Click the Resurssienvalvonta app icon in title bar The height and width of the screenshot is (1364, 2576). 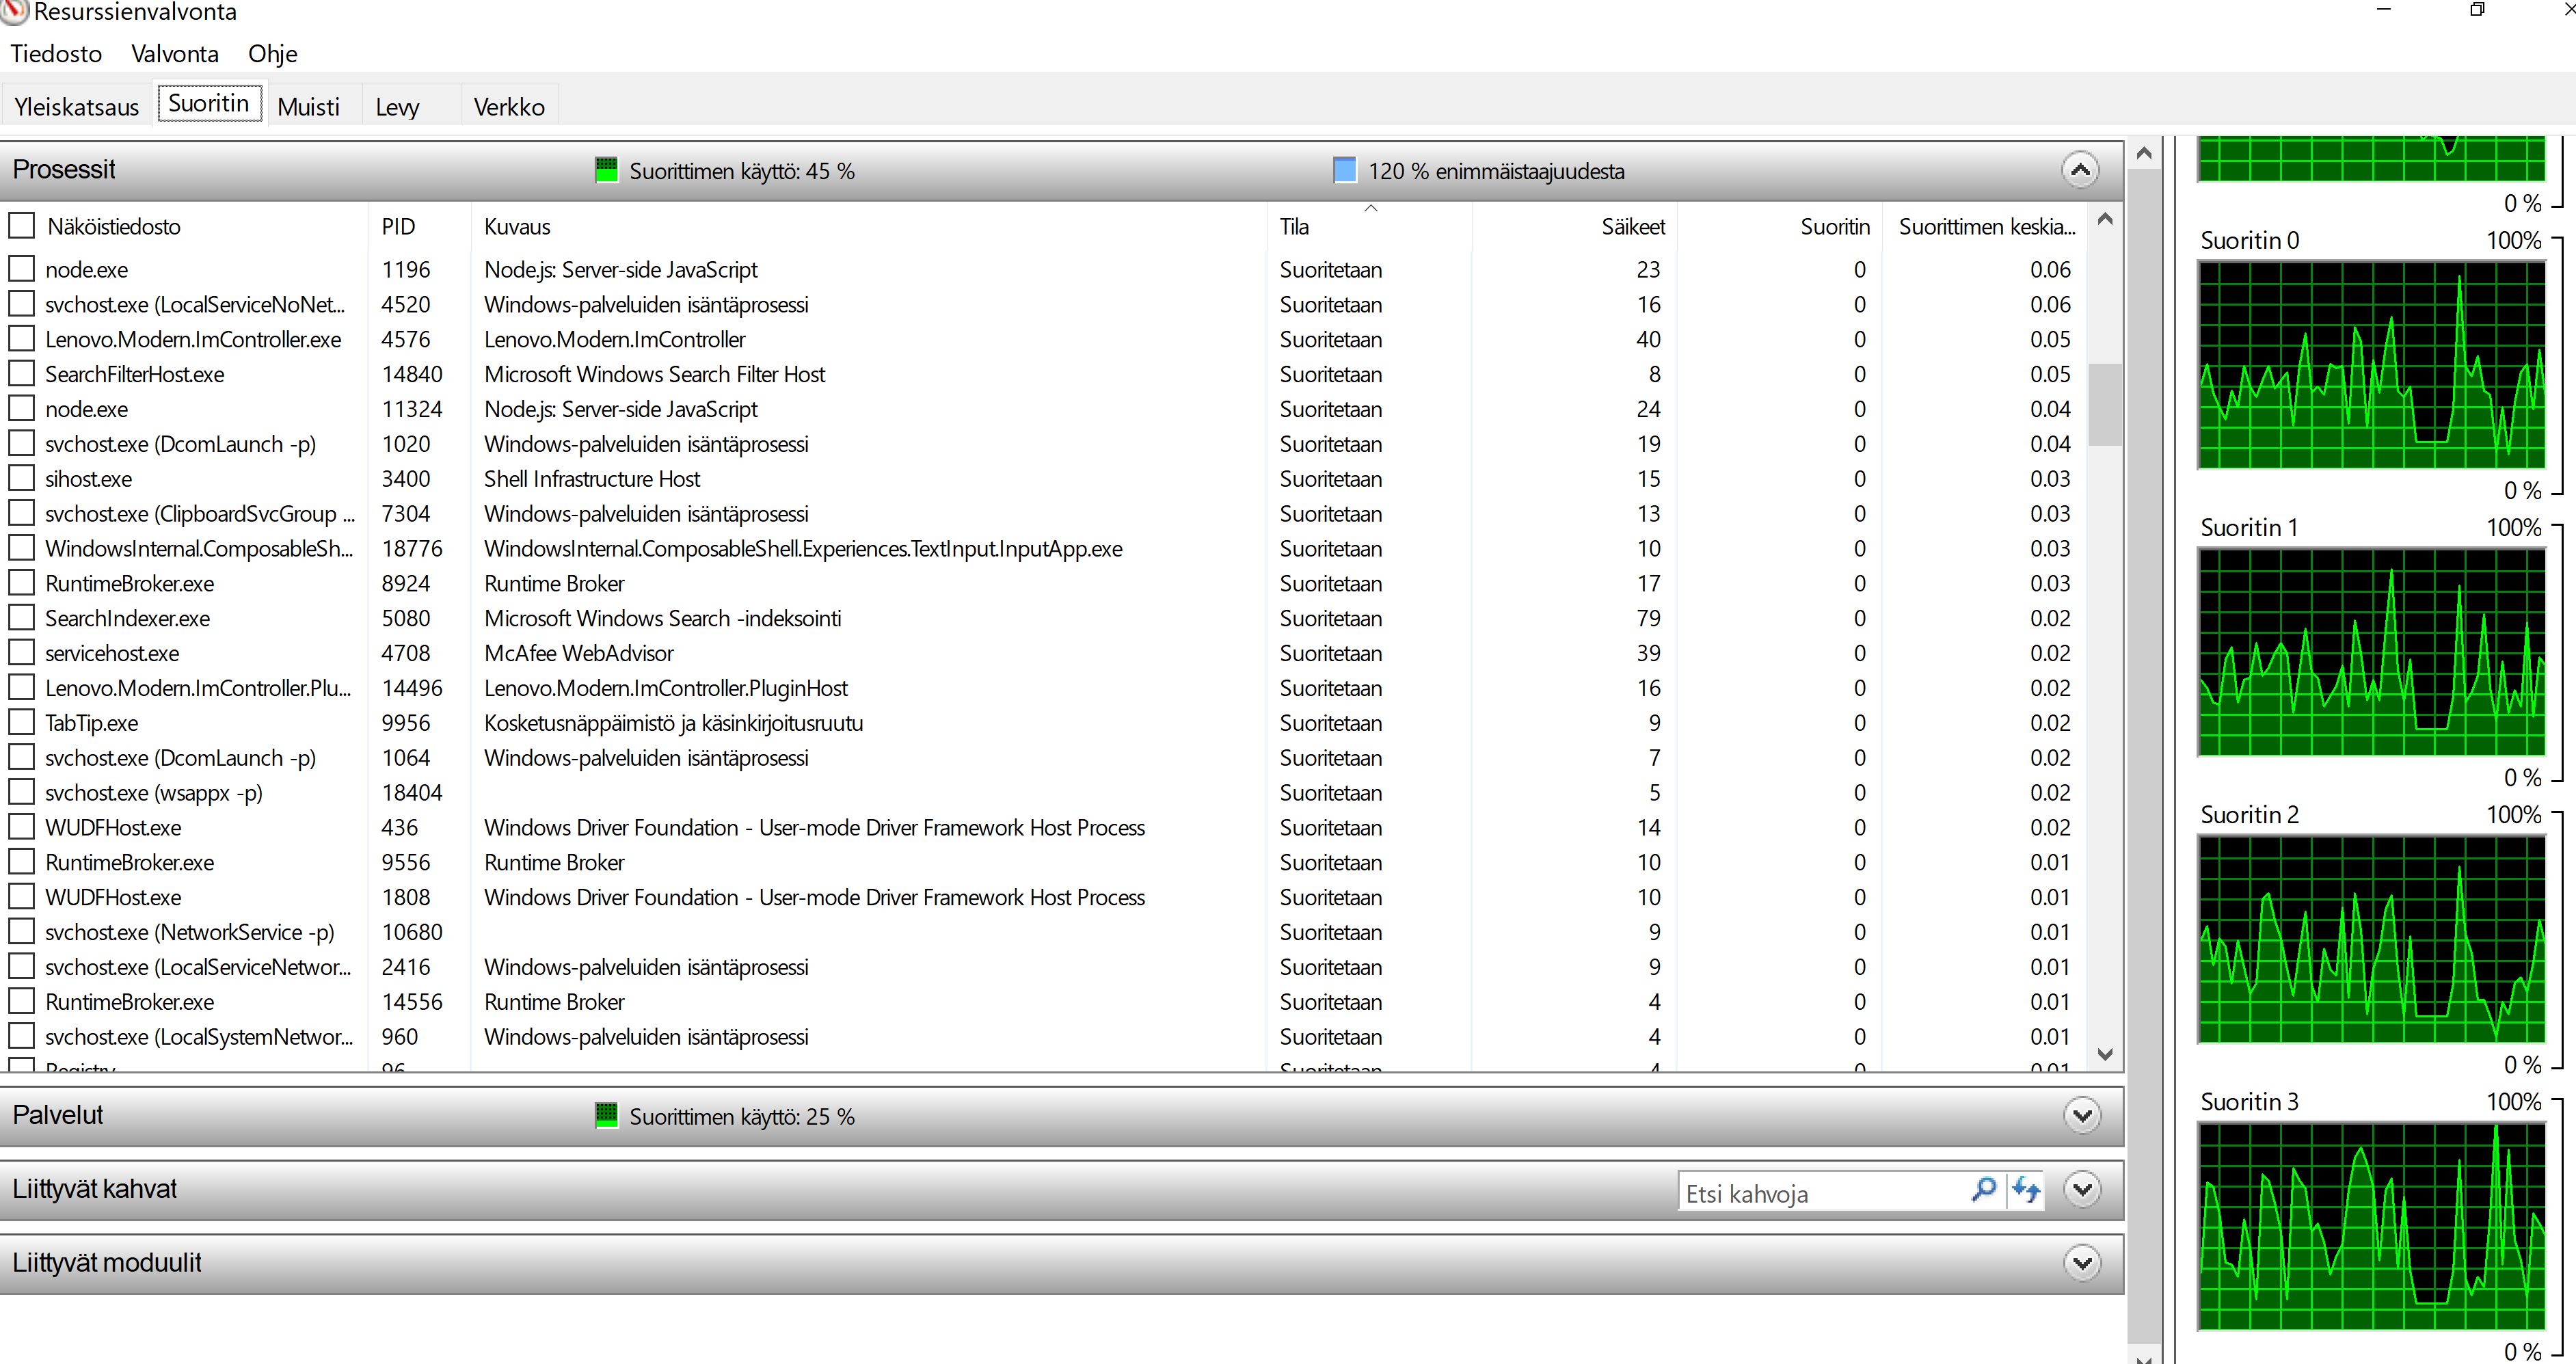pyautogui.click(x=14, y=12)
